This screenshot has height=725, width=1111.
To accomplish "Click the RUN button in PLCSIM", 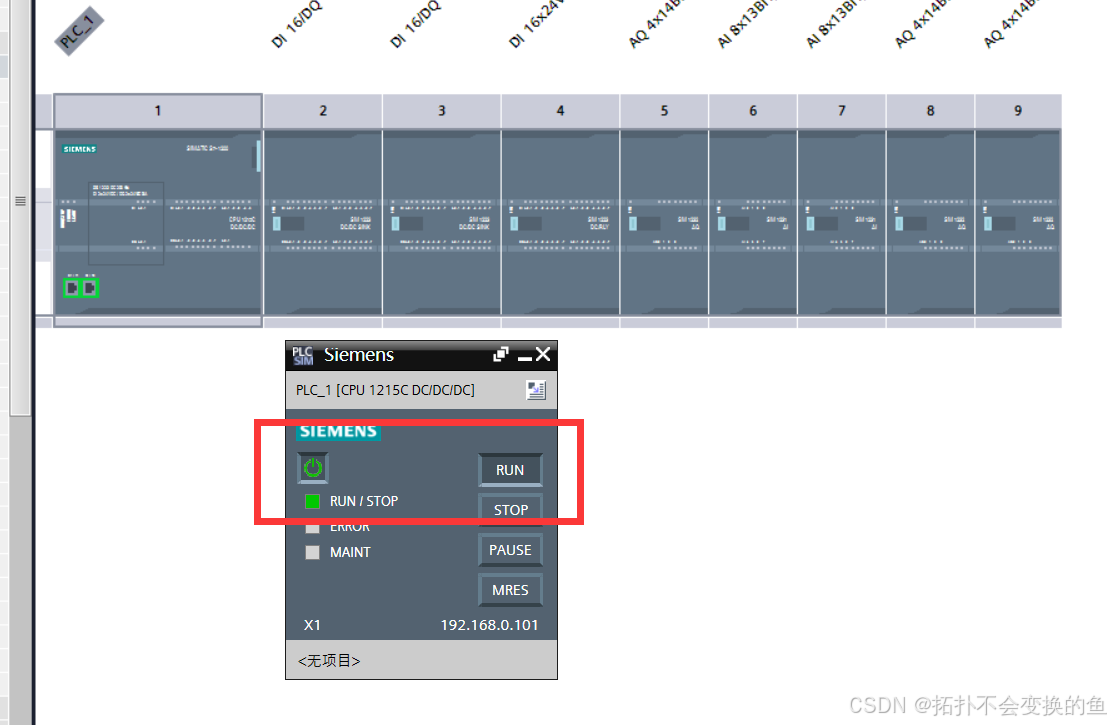I will click(510, 470).
